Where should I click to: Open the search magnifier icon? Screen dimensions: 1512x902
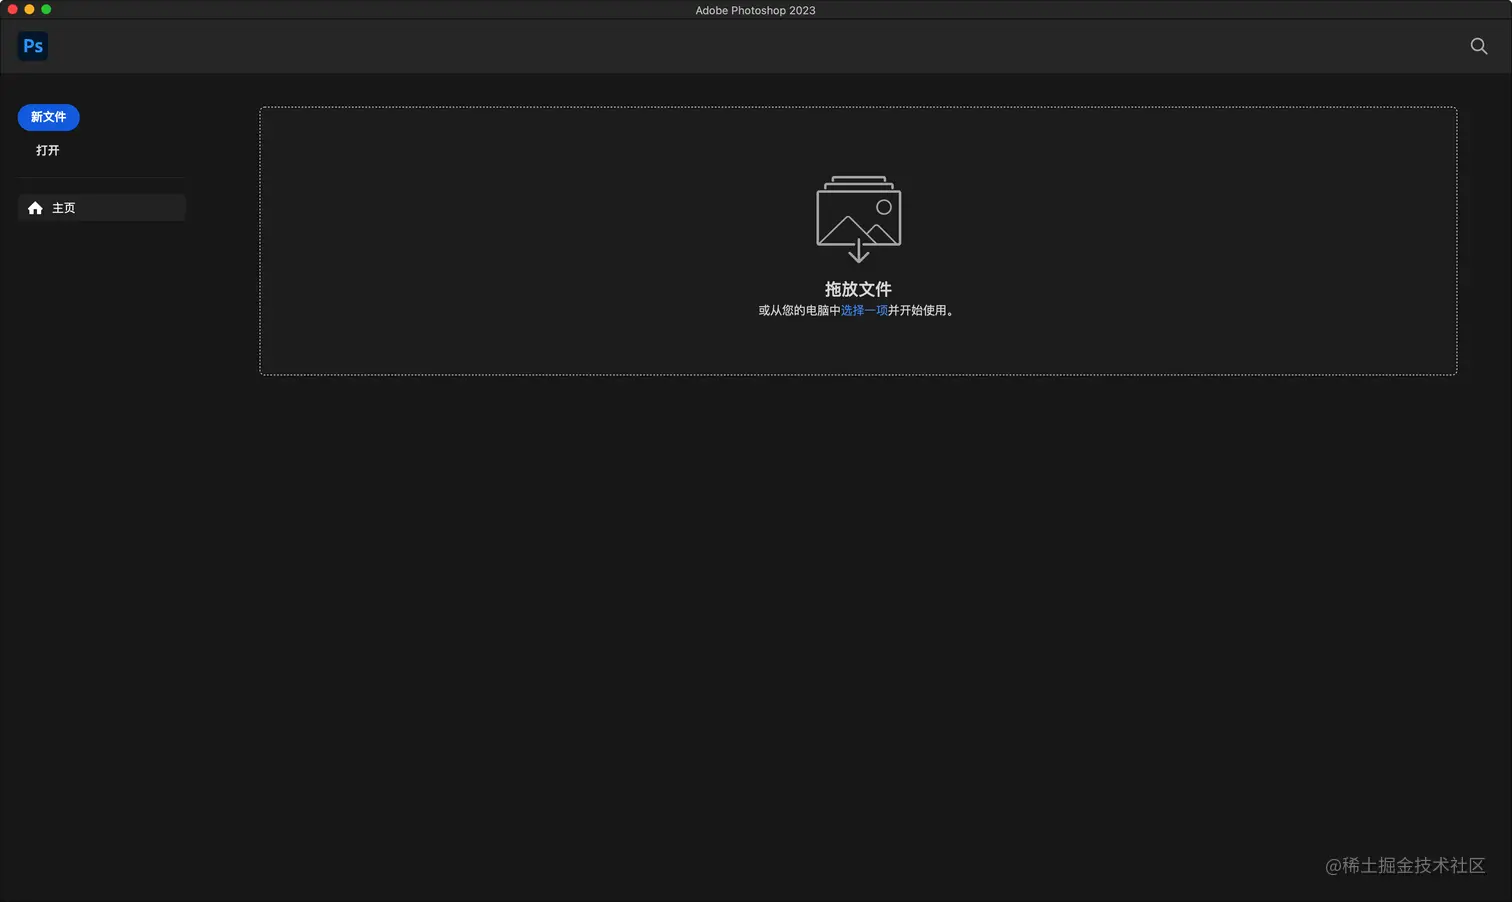pyautogui.click(x=1479, y=46)
